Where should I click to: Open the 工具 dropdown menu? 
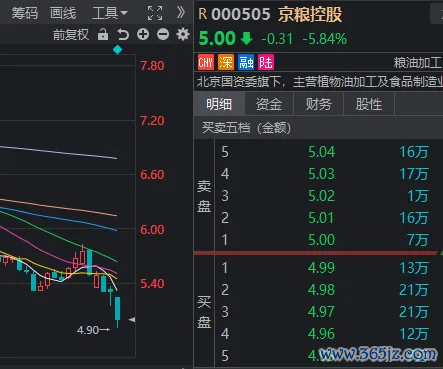[110, 13]
